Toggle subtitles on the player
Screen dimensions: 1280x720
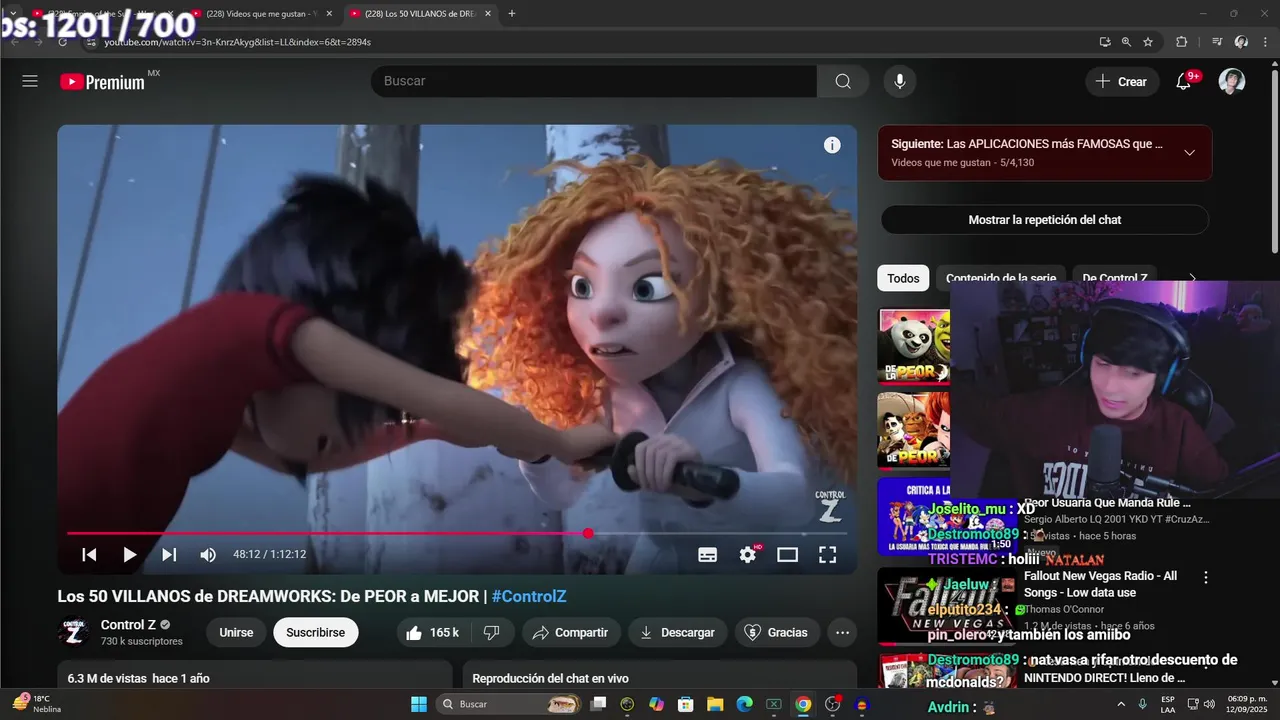708,554
